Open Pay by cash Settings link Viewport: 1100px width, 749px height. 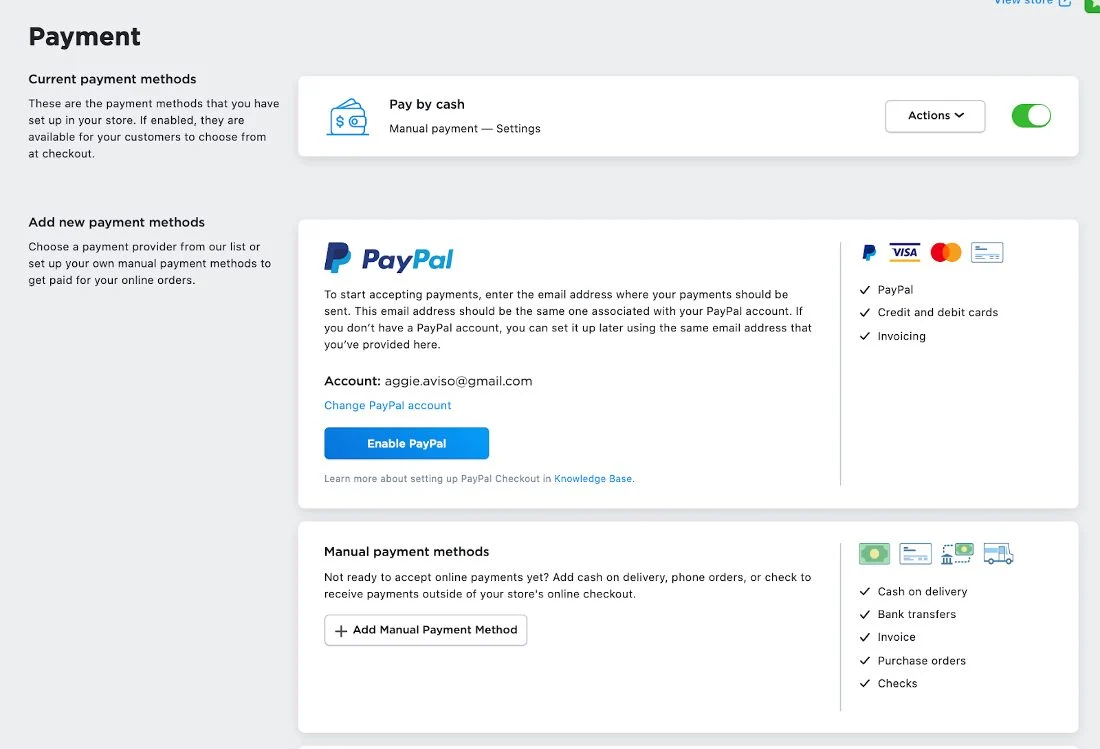click(518, 128)
